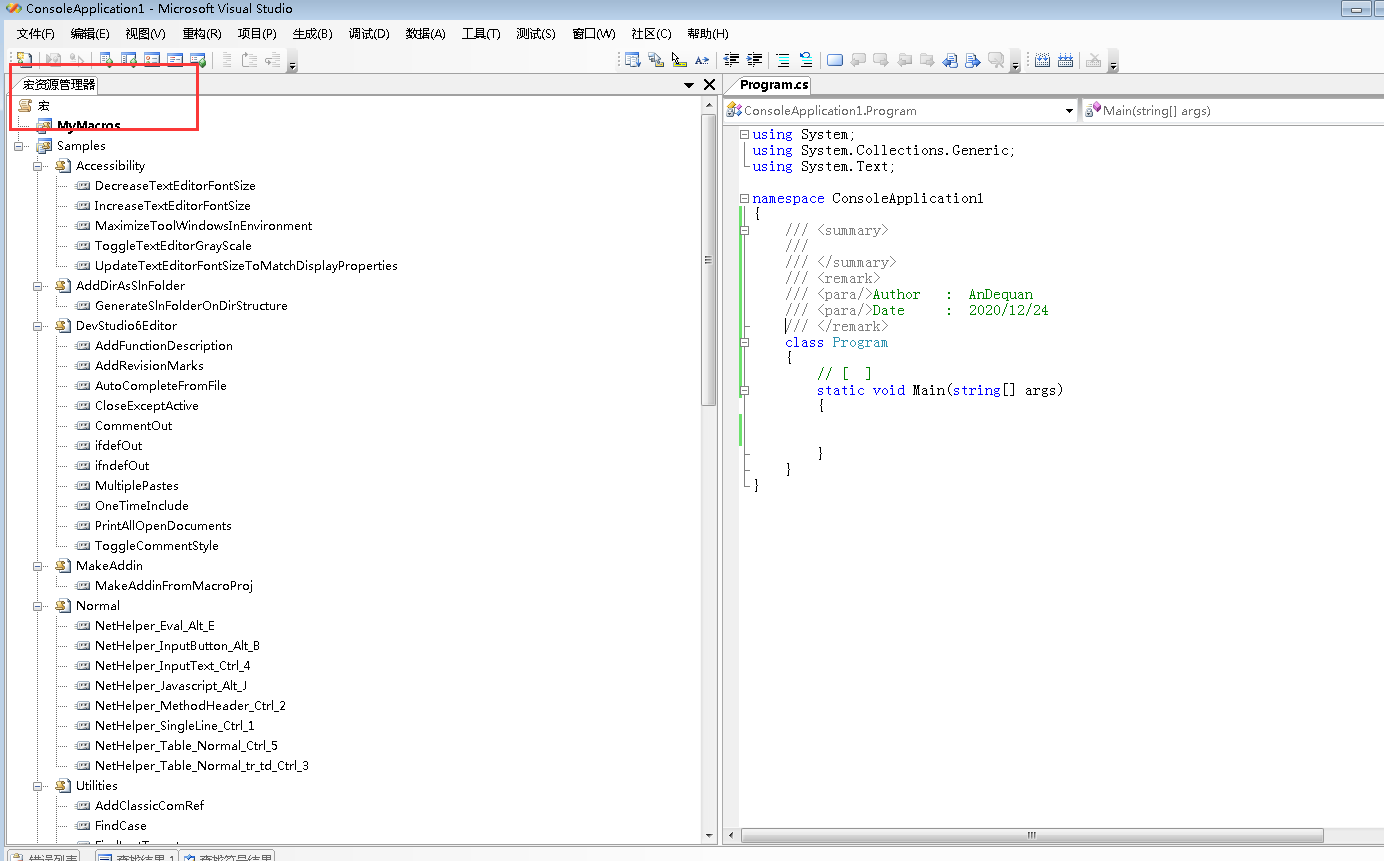This screenshot has height=861, width=1384.
Task: Open the macro explorer window position dropdown
Action: 689,85
